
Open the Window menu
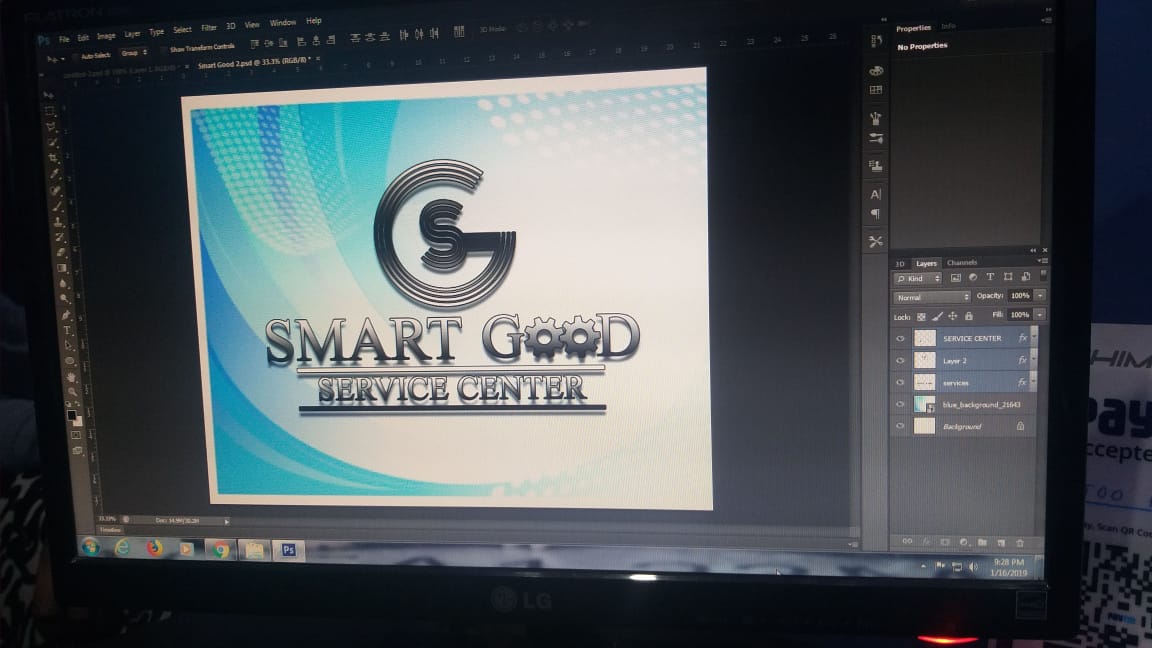click(x=282, y=23)
